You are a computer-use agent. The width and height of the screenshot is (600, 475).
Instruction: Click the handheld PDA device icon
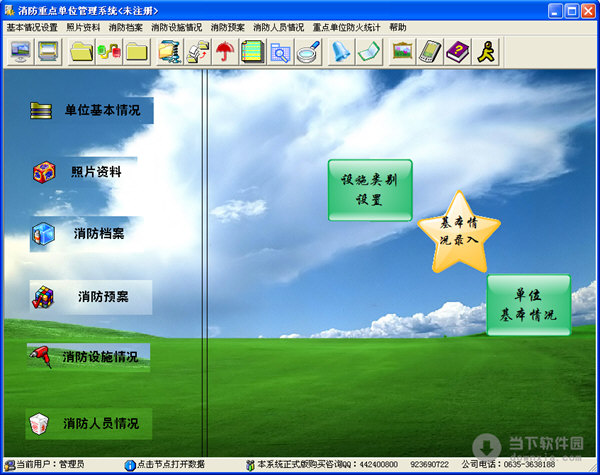coord(430,51)
